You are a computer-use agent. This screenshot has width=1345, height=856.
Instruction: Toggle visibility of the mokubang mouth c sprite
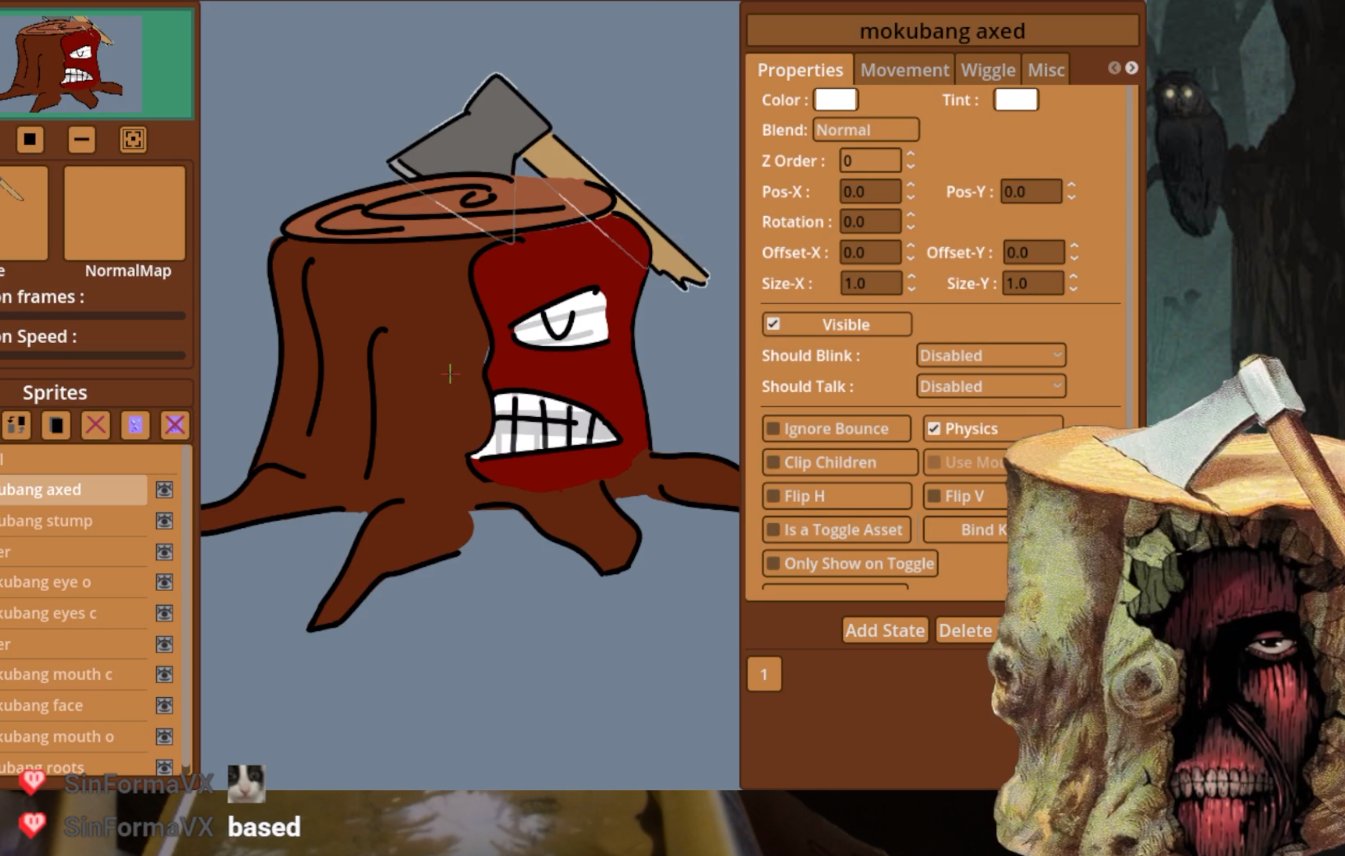(x=164, y=675)
